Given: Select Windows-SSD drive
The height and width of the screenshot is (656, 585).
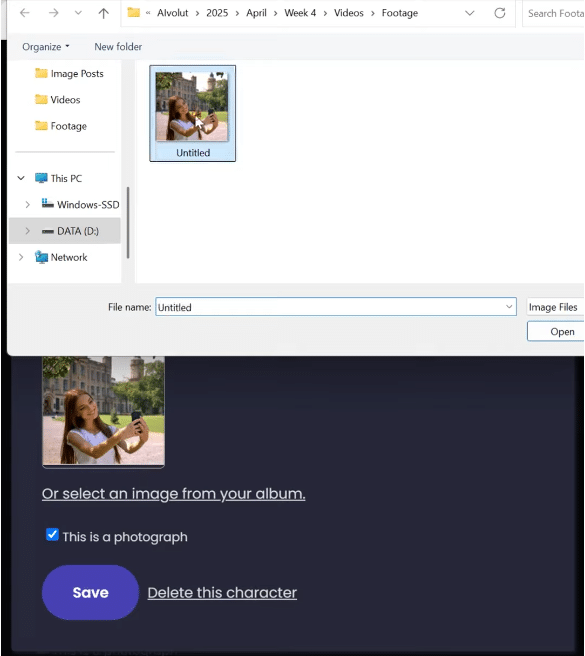Looking at the screenshot, I should (80, 205).
